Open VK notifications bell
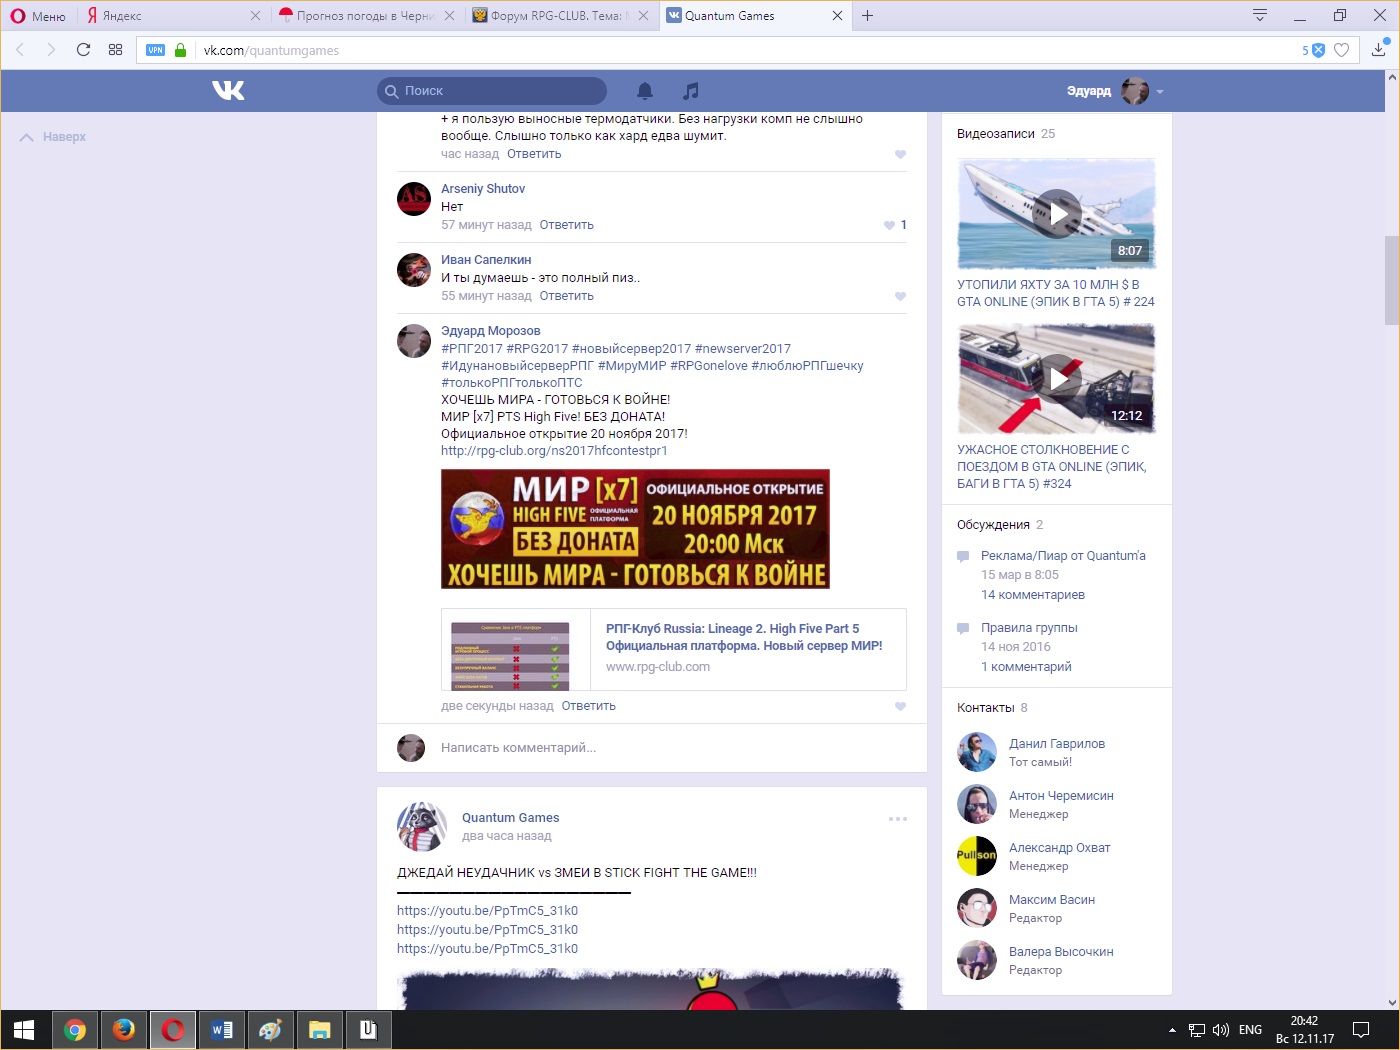The height and width of the screenshot is (1050, 1400). click(x=645, y=91)
